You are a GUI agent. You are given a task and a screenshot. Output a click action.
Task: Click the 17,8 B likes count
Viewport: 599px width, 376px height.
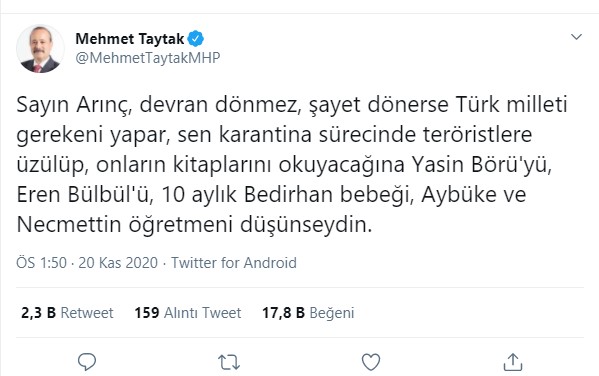[283, 313]
